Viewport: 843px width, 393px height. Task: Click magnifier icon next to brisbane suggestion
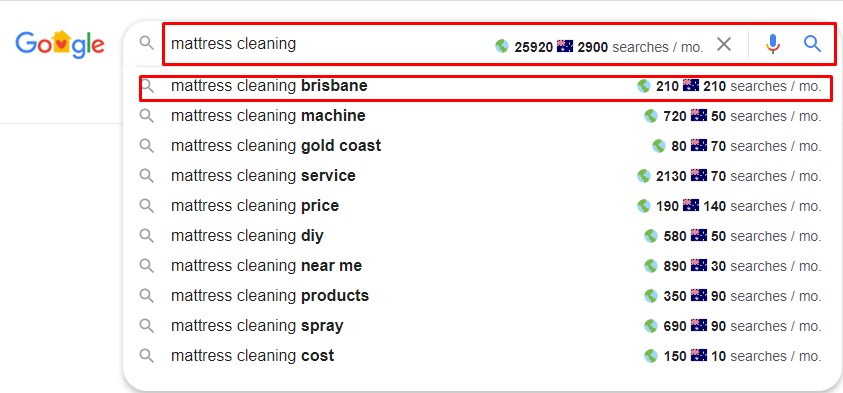click(147, 86)
